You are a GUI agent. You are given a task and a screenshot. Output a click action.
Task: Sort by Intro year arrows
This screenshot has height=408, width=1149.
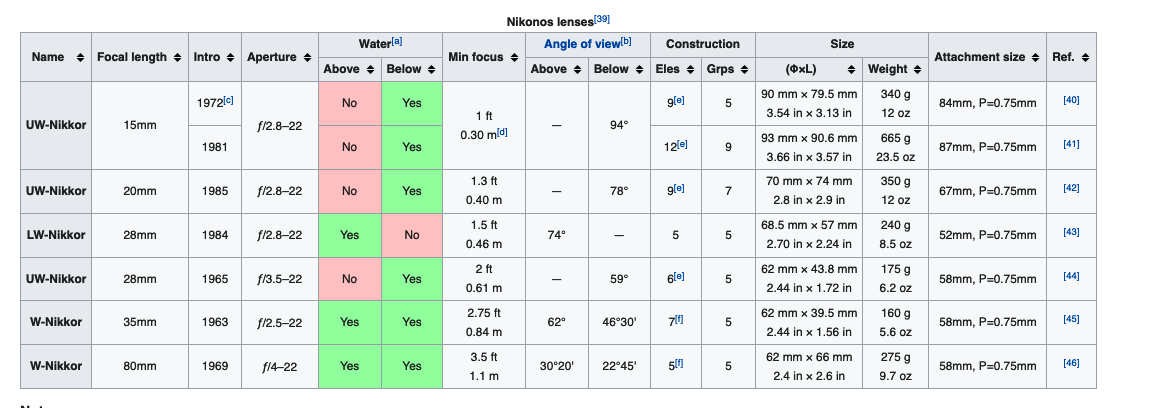click(229, 57)
